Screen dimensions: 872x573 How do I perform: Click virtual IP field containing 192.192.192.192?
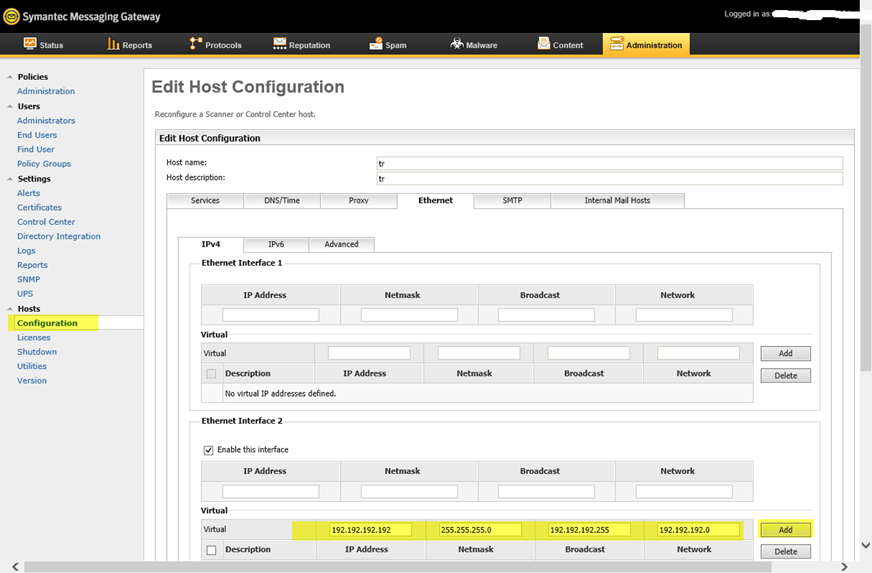[x=370, y=530]
